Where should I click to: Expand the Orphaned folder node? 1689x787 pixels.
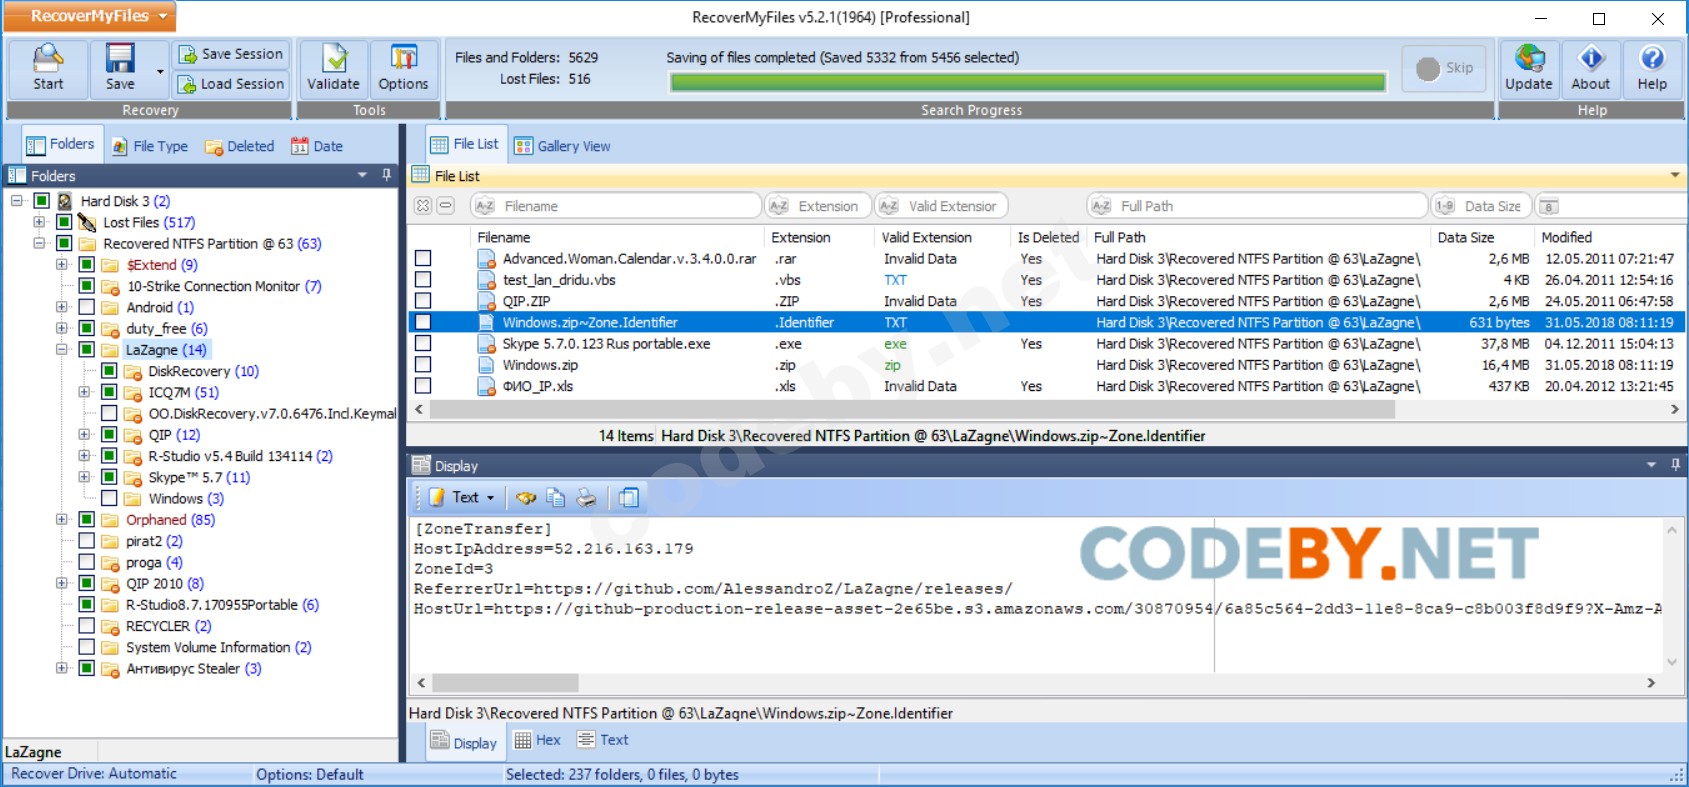(x=62, y=520)
